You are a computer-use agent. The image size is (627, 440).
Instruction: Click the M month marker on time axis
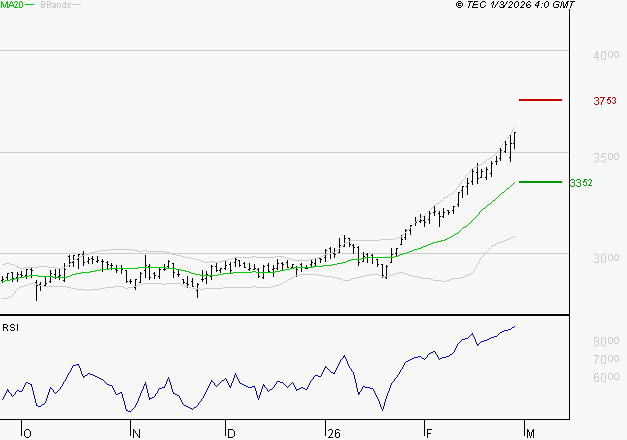(530, 434)
